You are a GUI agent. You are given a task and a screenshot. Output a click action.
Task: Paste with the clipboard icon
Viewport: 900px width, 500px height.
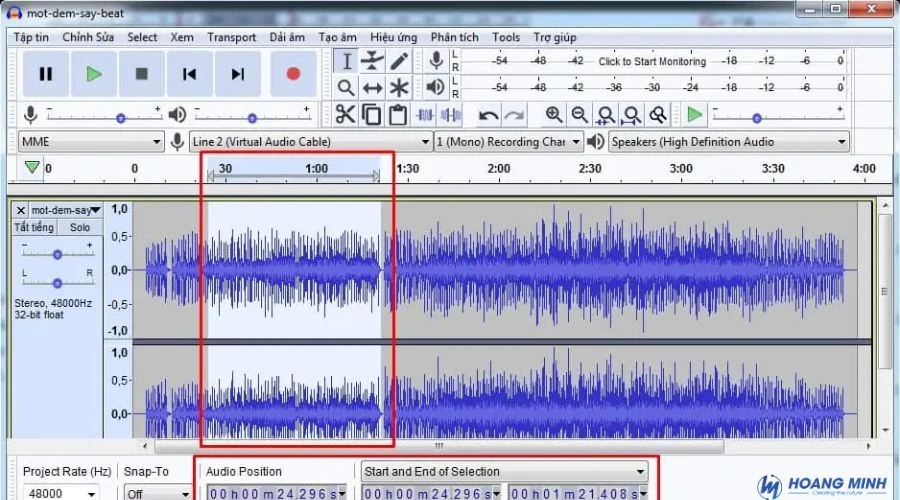(x=398, y=115)
